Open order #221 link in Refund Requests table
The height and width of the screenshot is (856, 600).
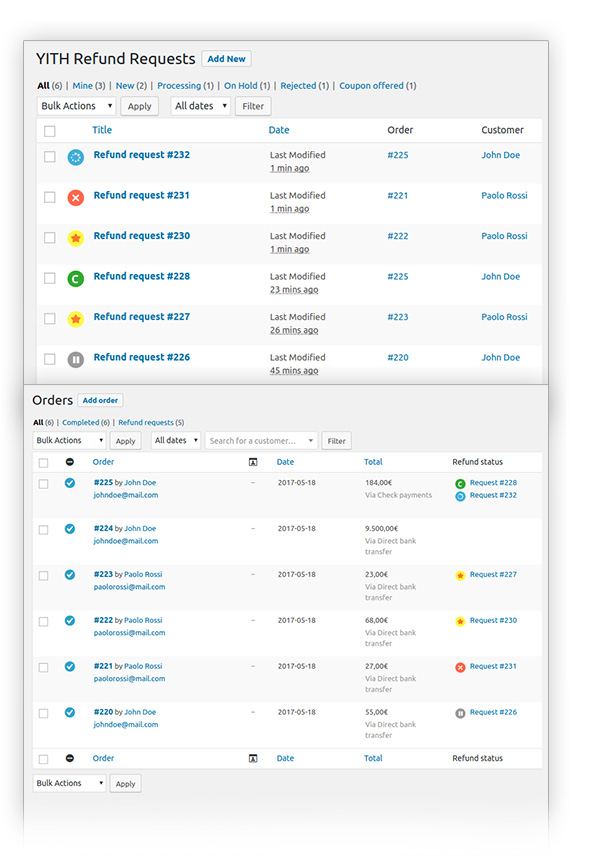point(397,196)
